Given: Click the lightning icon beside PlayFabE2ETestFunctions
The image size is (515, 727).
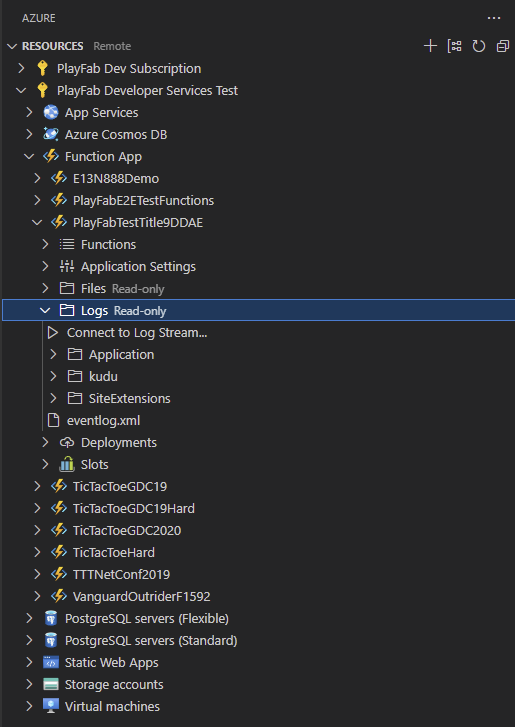Looking at the screenshot, I should click(59, 200).
